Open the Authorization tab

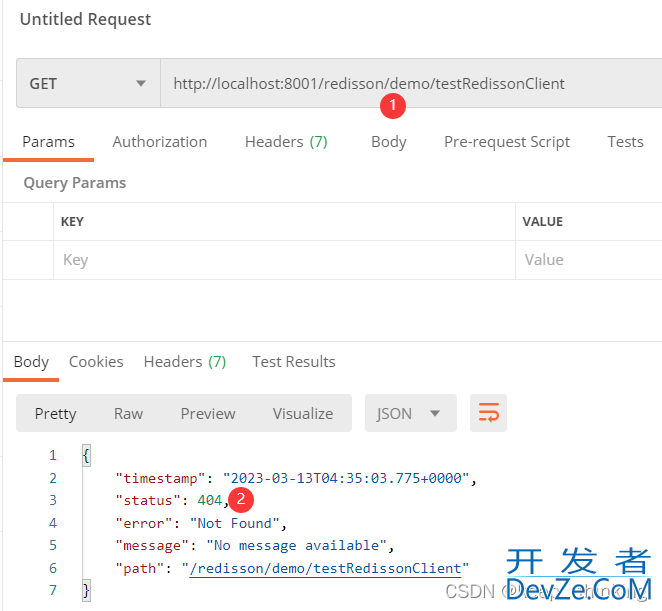pos(160,142)
